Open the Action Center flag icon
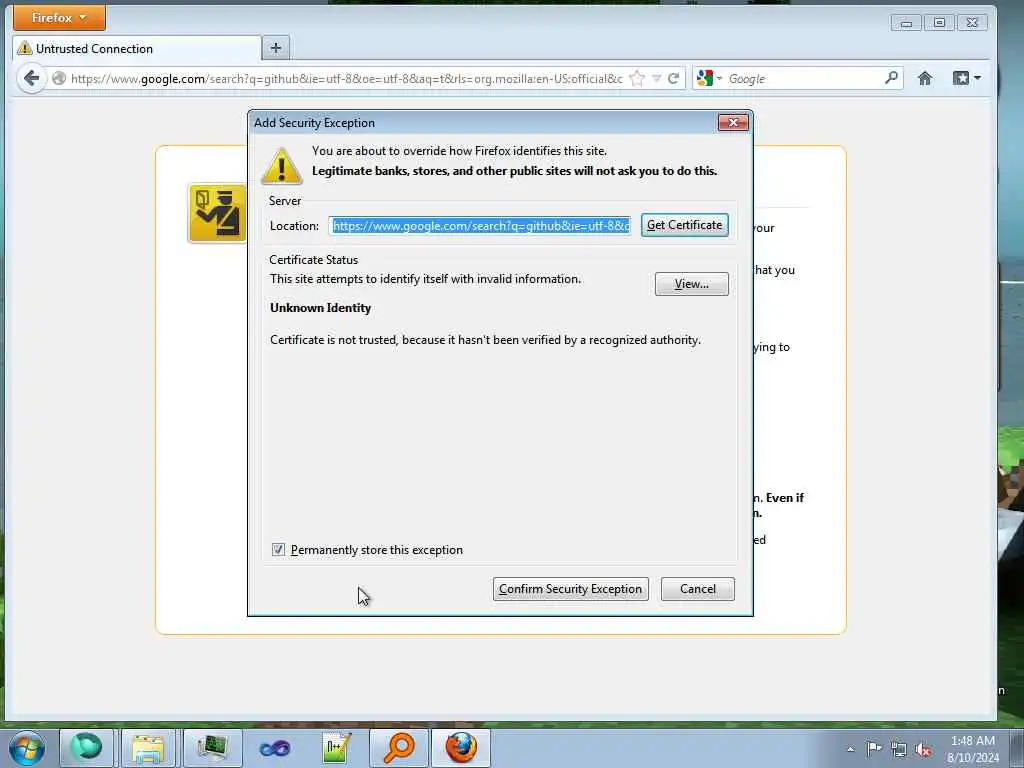The height and width of the screenshot is (768, 1024). (x=874, y=748)
